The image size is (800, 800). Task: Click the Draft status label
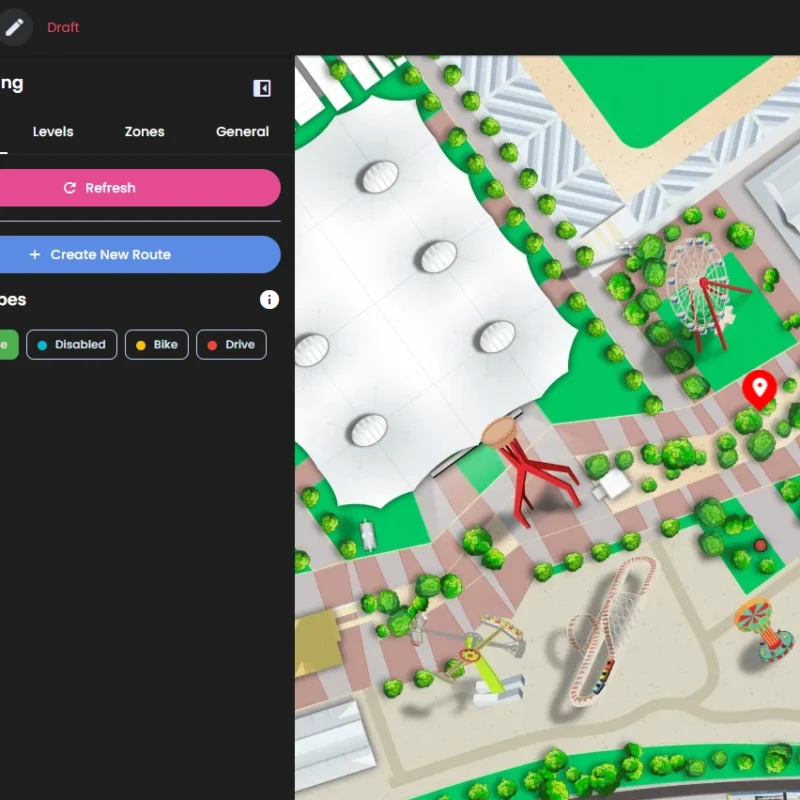pos(63,27)
